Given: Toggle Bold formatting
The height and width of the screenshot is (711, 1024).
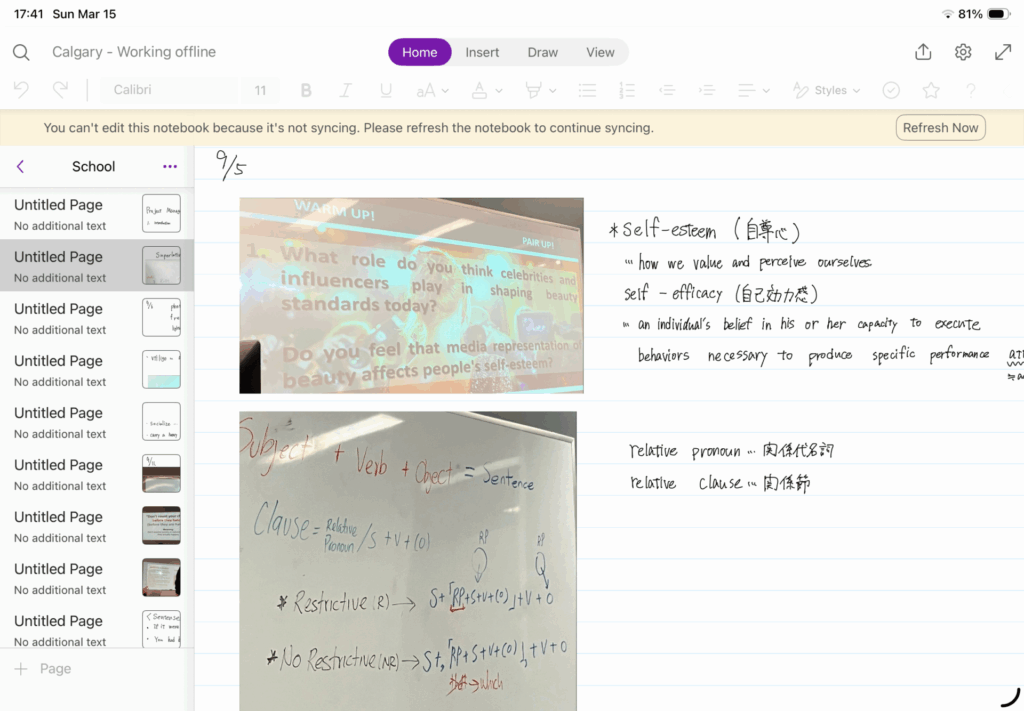Looking at the screenshot, I should tap(306, 90).
